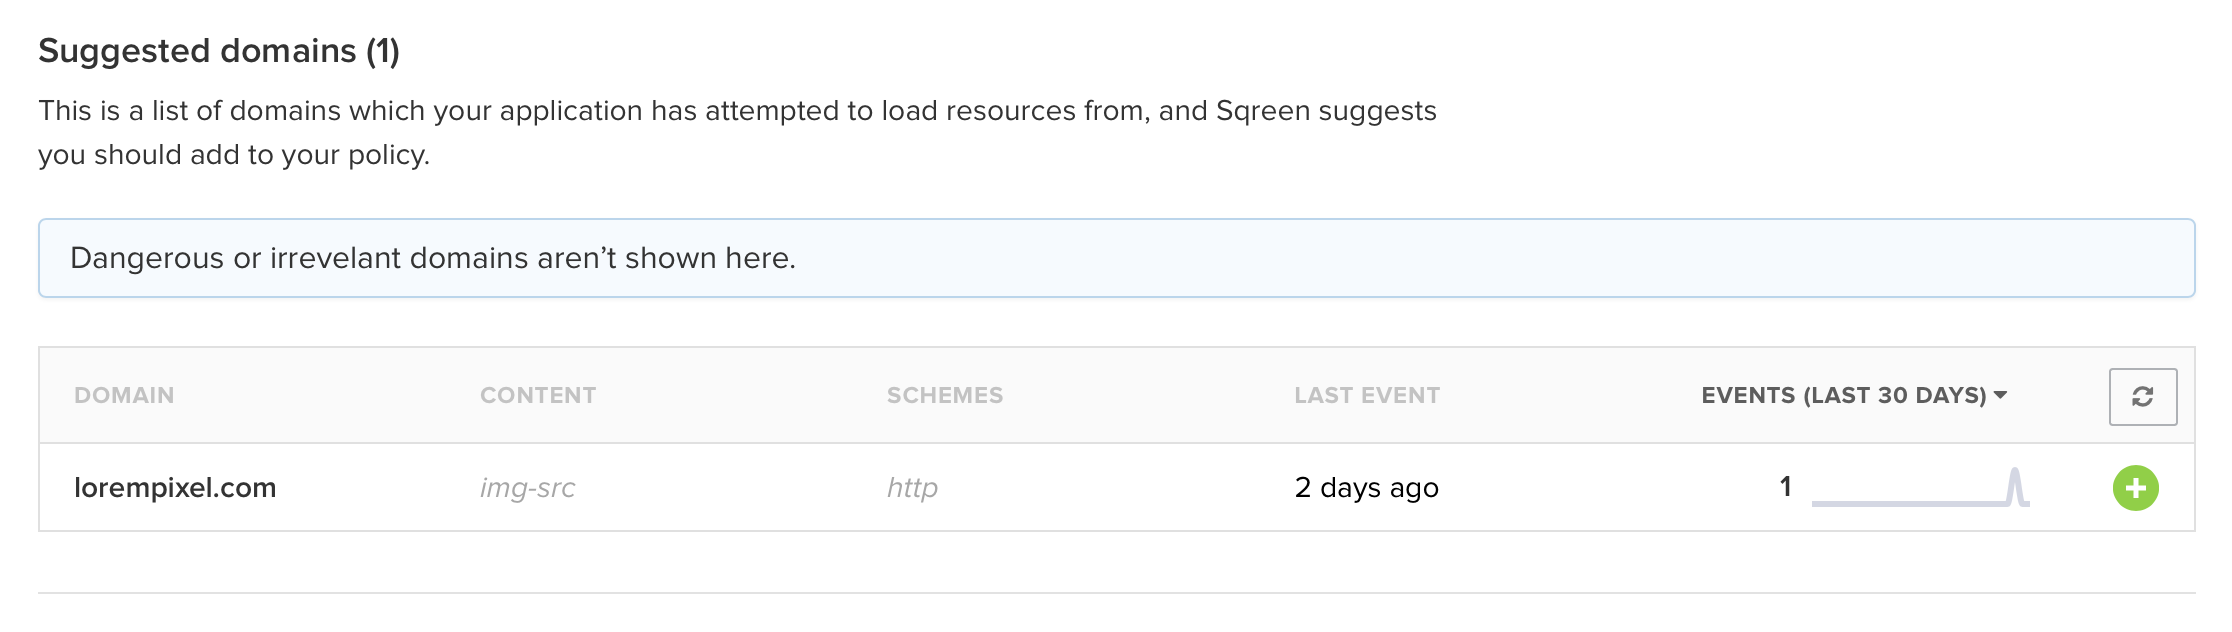Click the dangerous or irrelevant domains notice banner

click(x=1116, y=258)
